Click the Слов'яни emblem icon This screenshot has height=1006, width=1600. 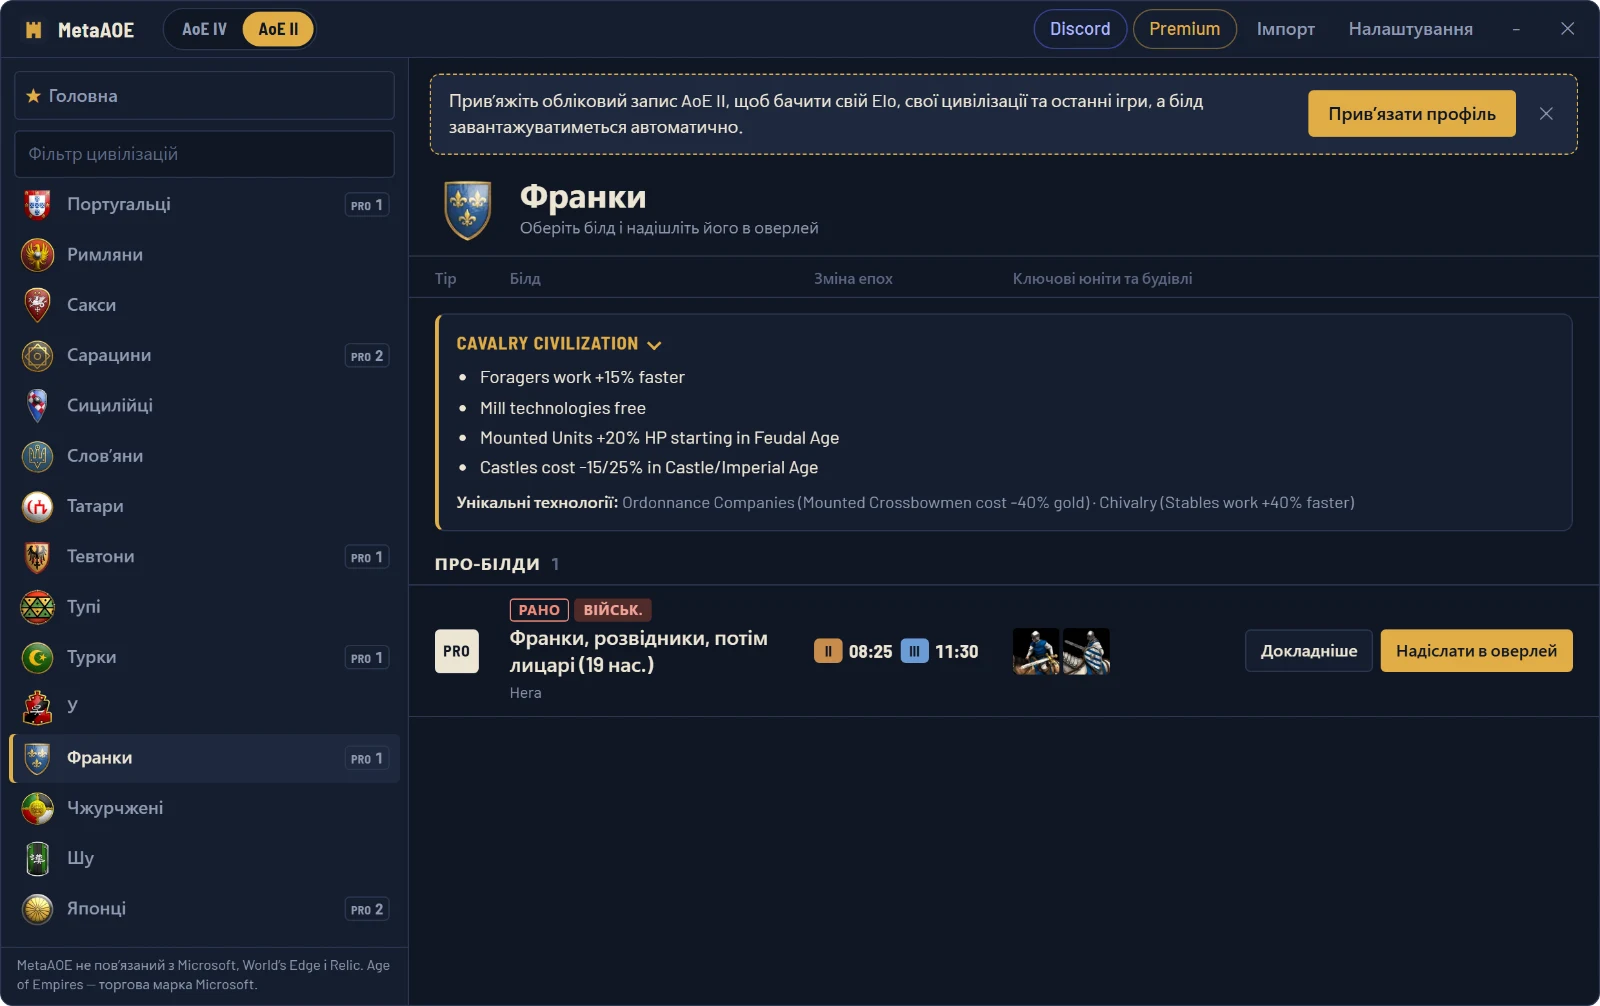37,456
